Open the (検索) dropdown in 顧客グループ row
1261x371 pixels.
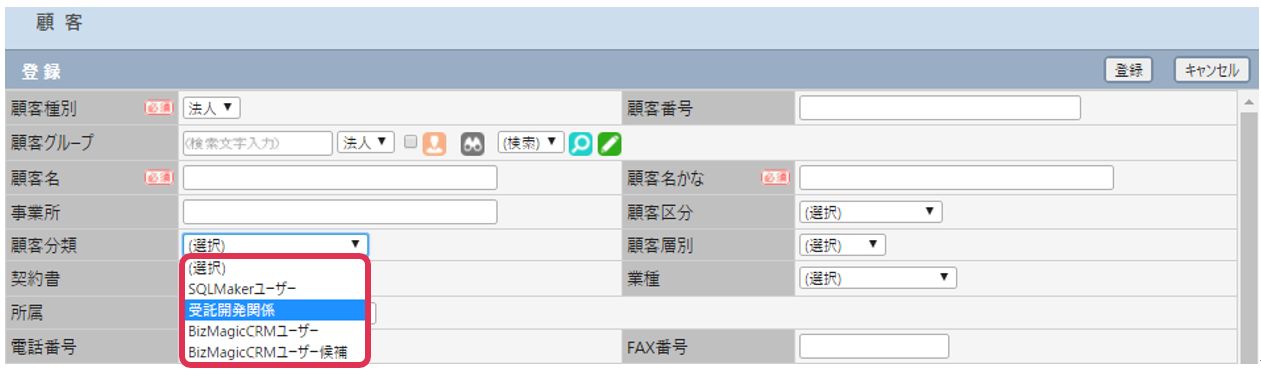pyautogui.click(x=531, y=142)
